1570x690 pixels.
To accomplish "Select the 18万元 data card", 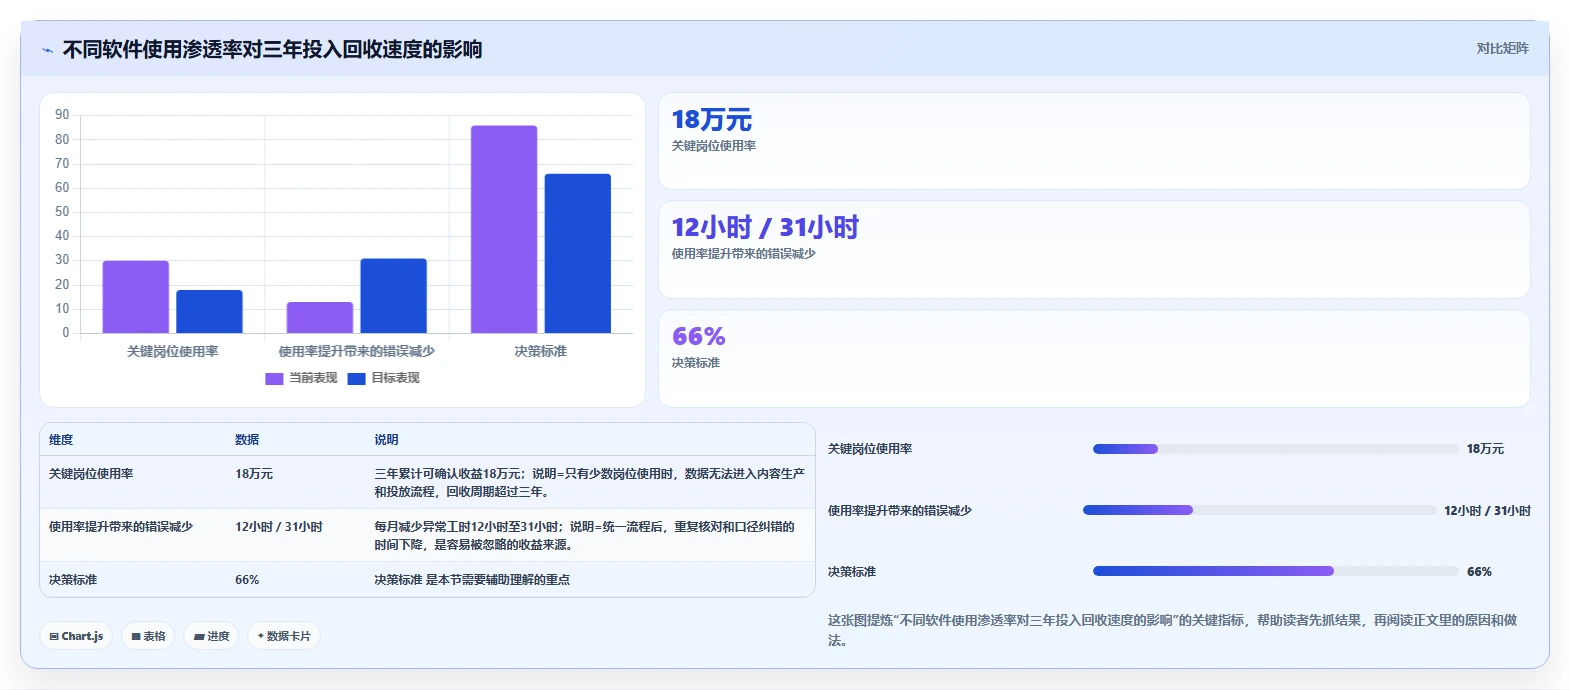I will (1094, 141).
